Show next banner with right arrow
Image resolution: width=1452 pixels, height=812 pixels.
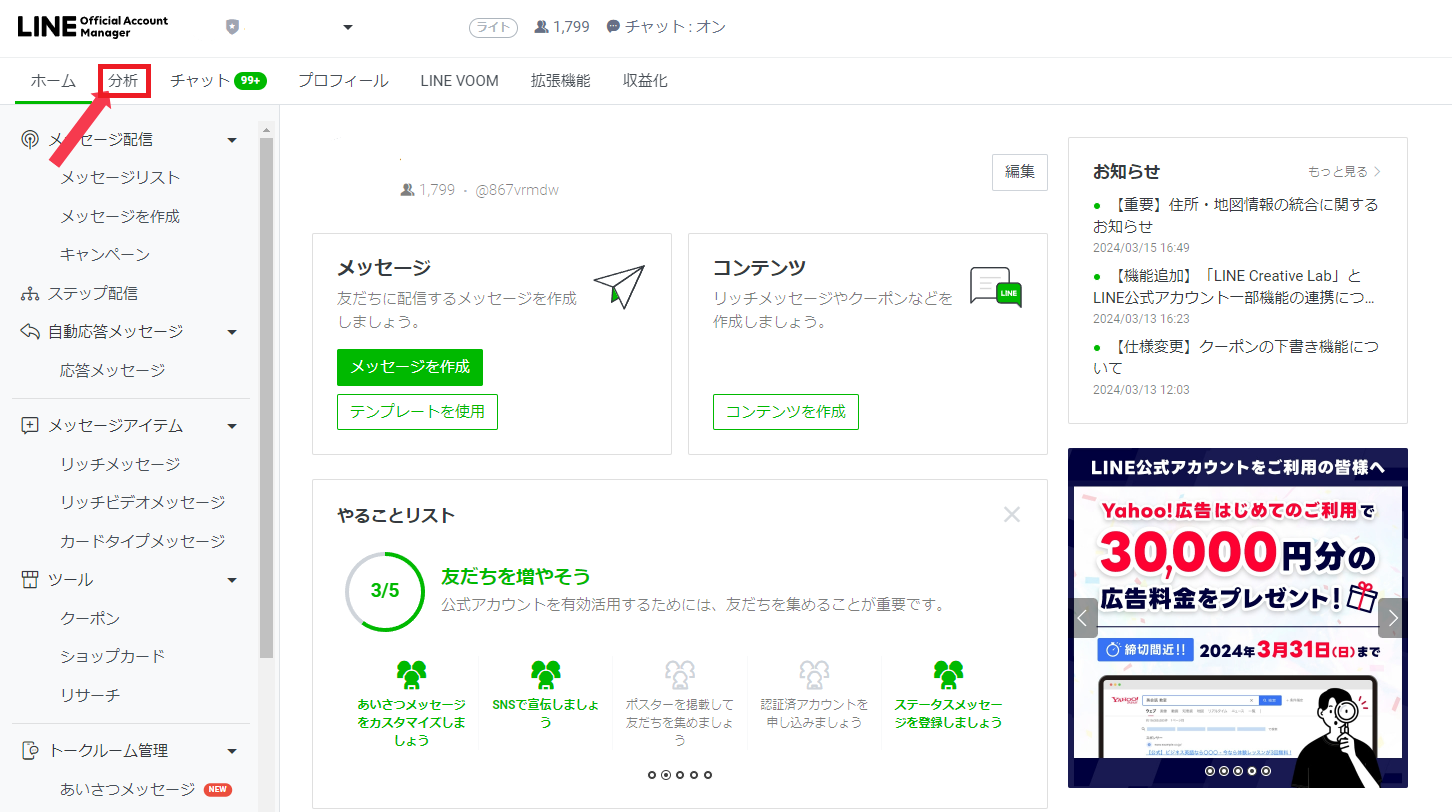pos(1391,618)
